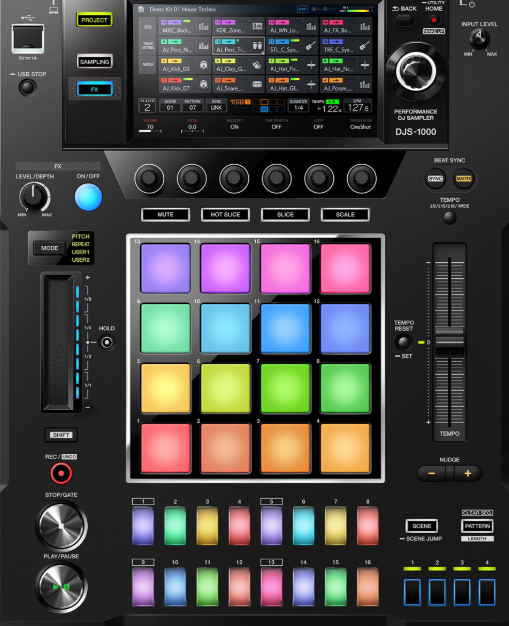509x626 pixels.
Task: Toggle the blue FX ON/OFF button
Action: point(88,197)
